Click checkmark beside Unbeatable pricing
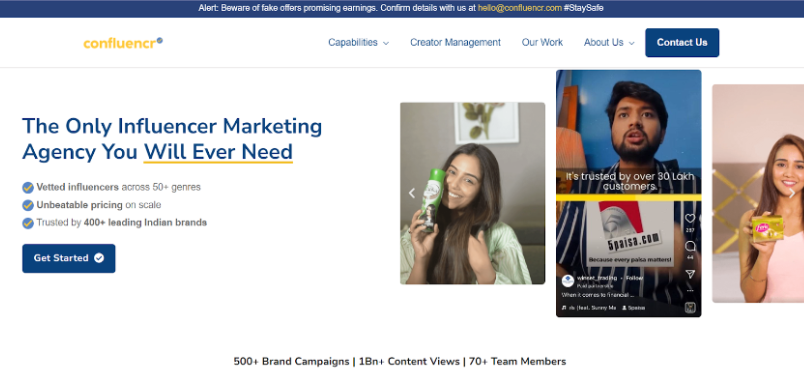Screen dimensions: 804x389 pos(28,206)
